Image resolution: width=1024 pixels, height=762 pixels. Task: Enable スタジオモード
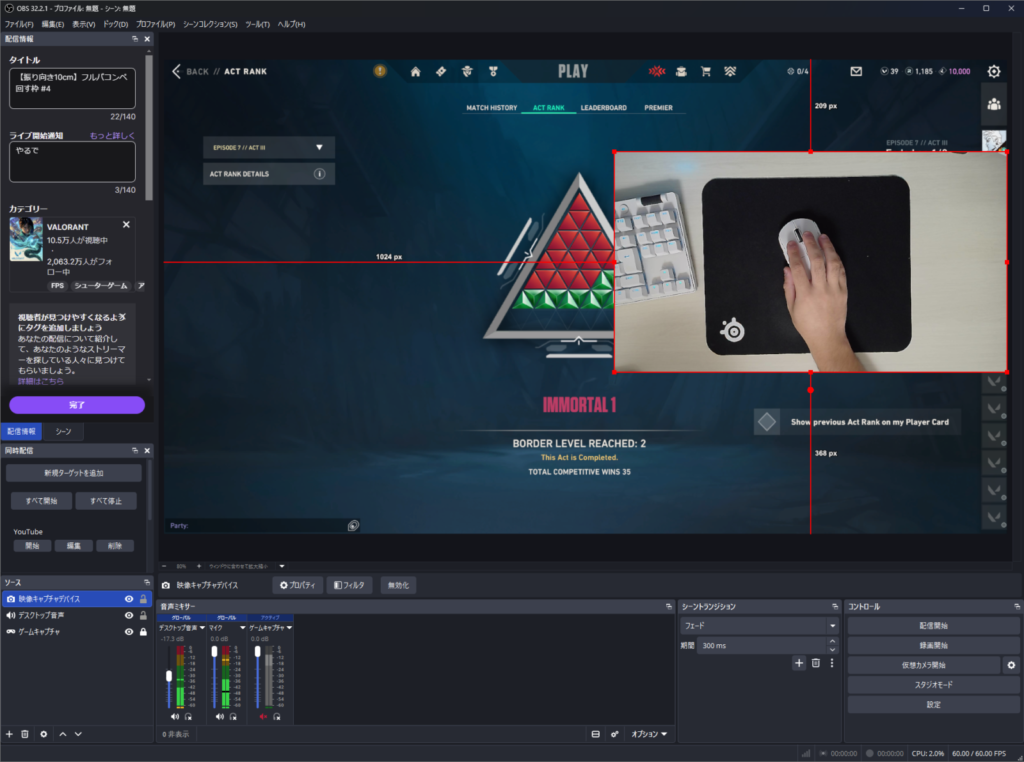pos(933,685)
